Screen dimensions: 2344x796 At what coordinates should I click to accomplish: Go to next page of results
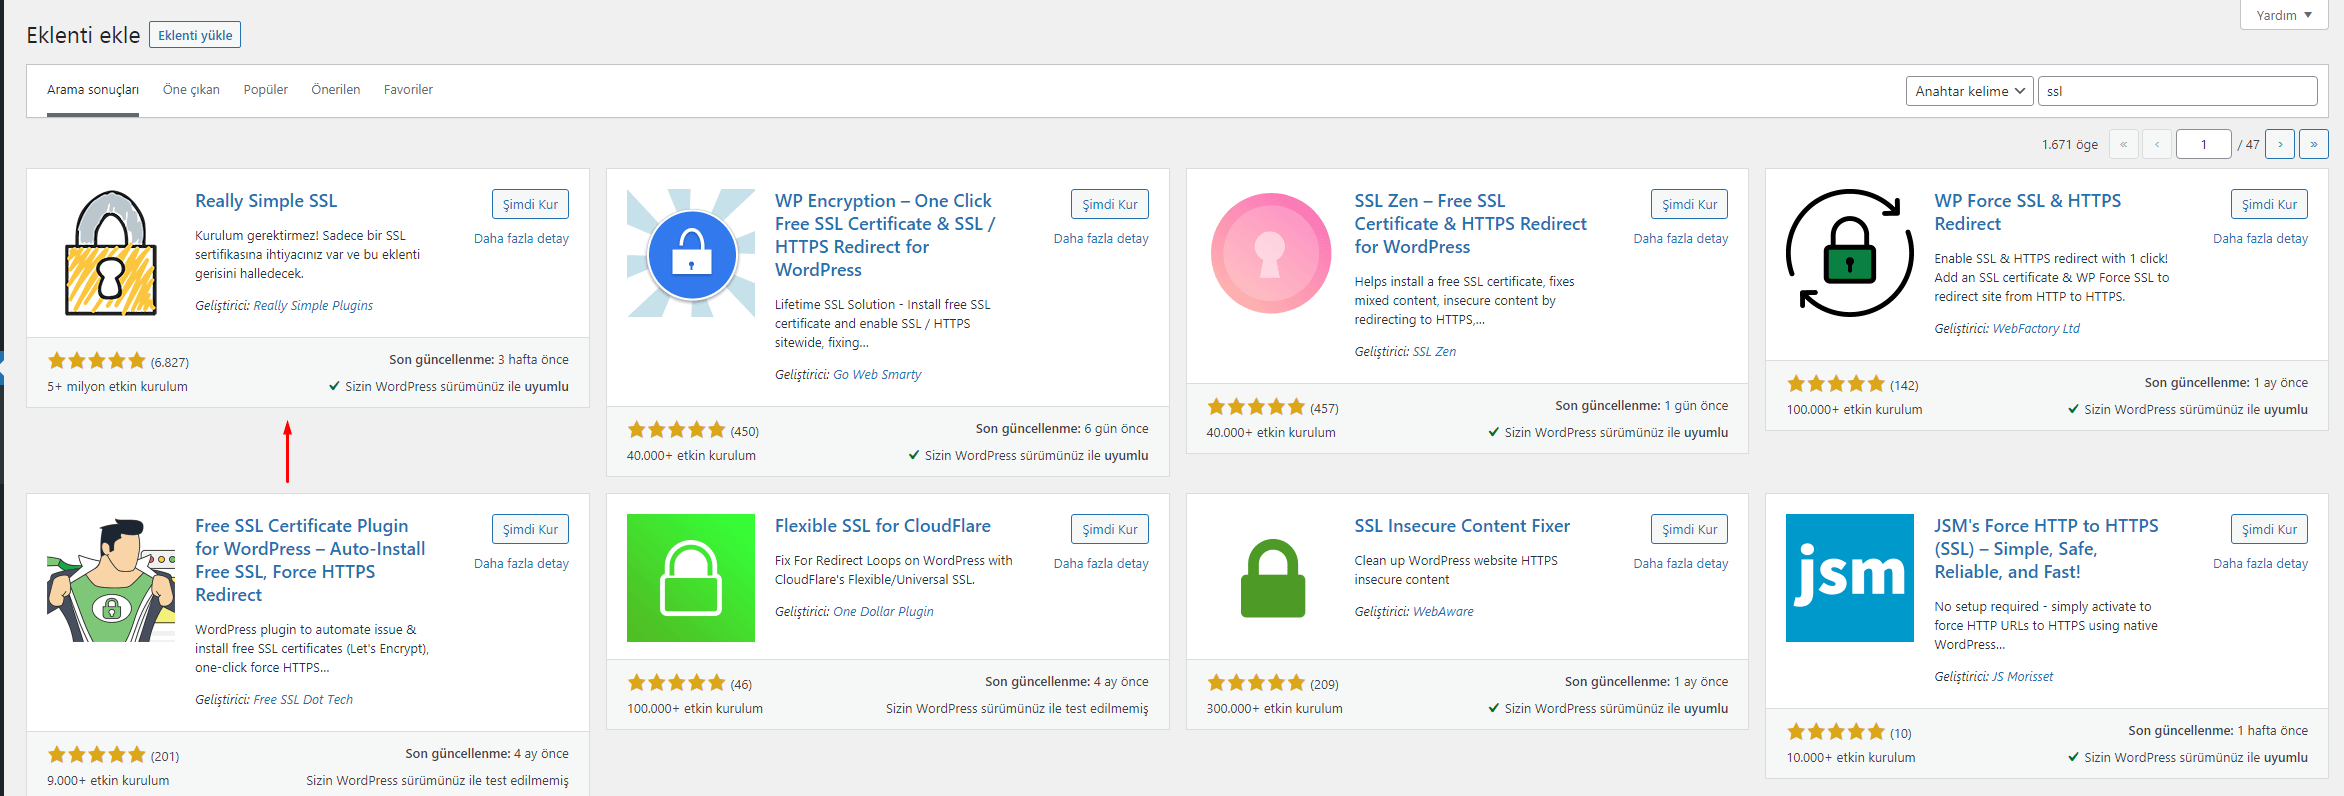(x=2280, y=144)
